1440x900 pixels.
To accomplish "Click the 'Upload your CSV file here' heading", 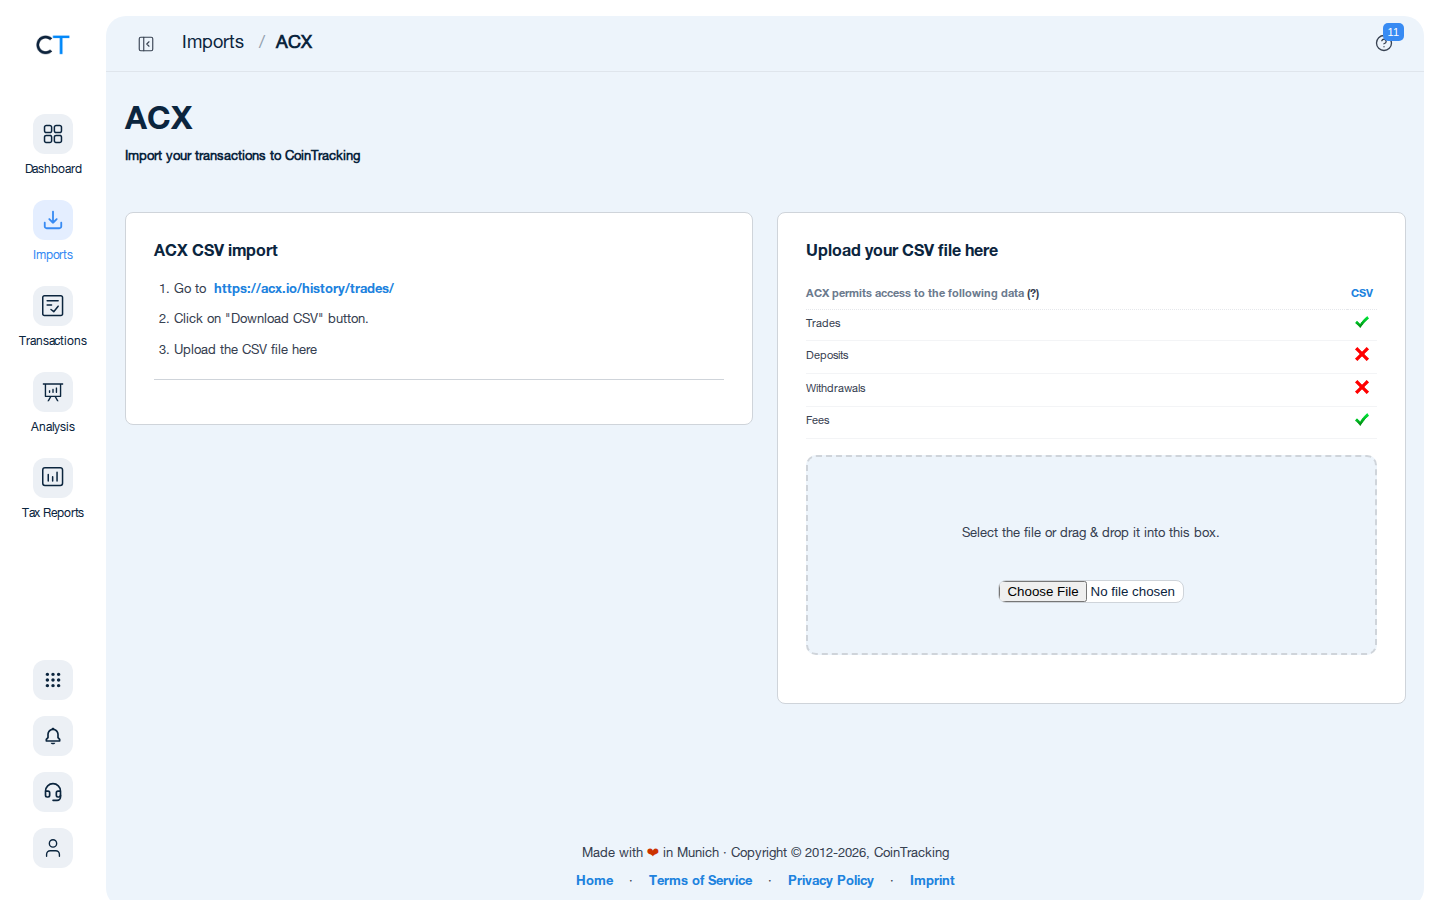I will (x=902, y=250).
